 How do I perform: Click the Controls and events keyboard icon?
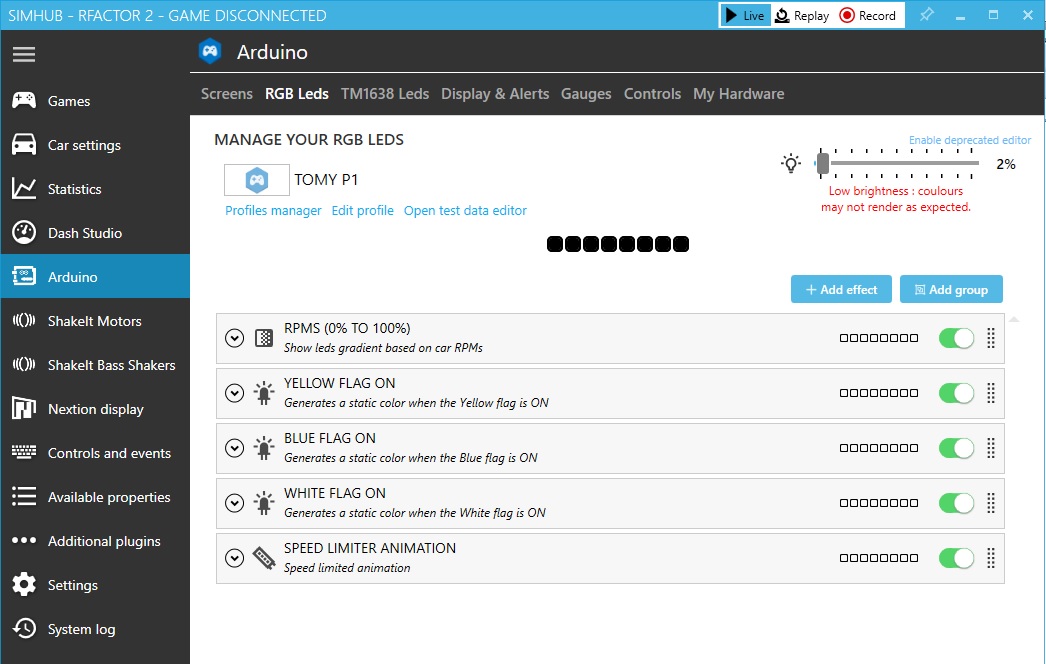[24, 452]
